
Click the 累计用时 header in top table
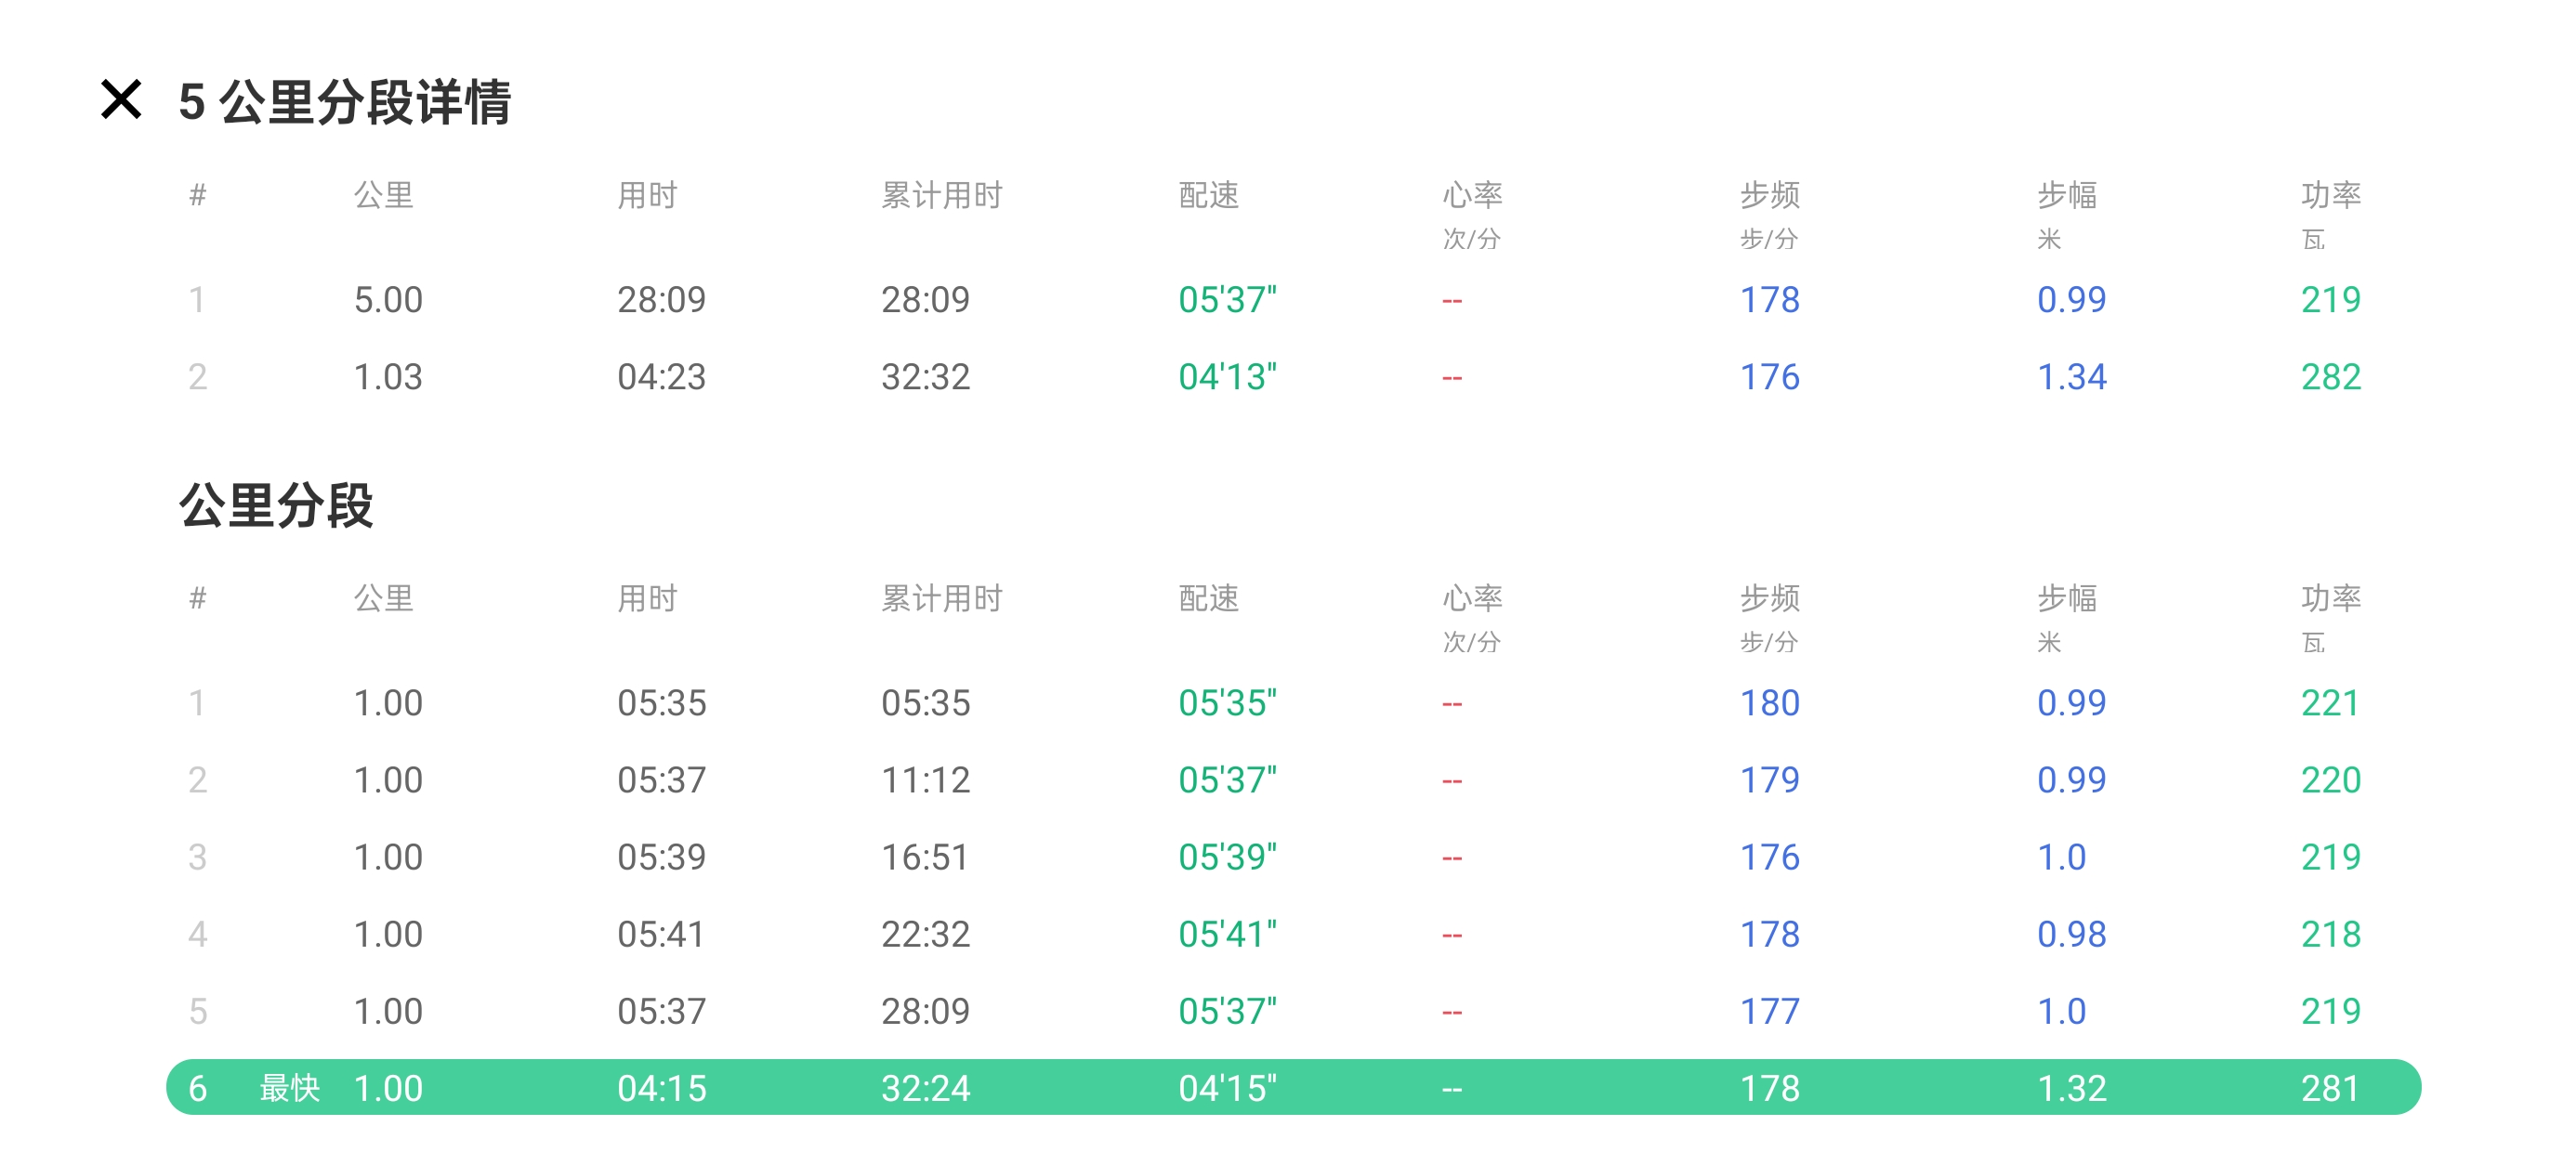(941, 195)
